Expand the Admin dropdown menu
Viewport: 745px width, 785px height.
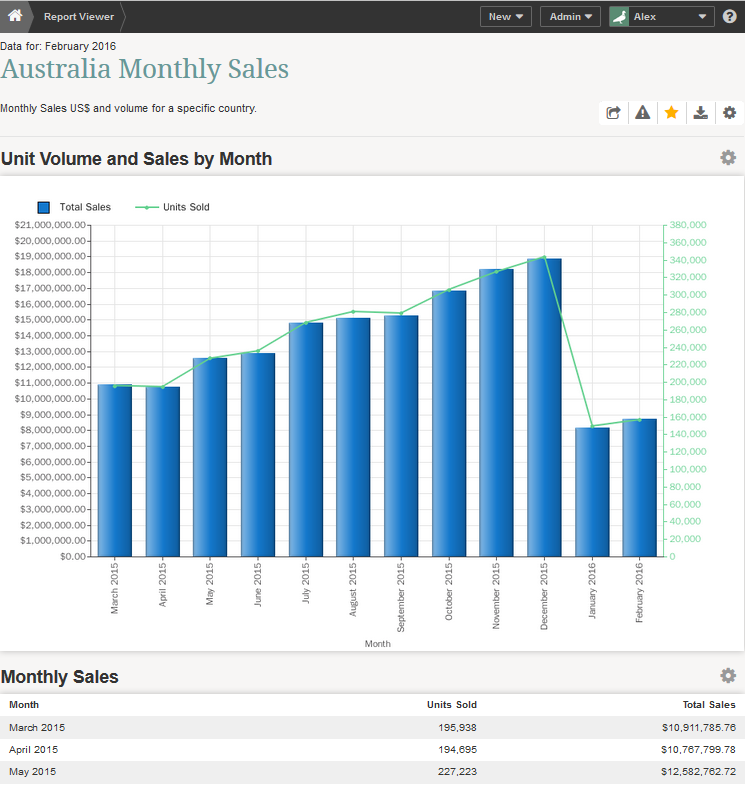570,17
